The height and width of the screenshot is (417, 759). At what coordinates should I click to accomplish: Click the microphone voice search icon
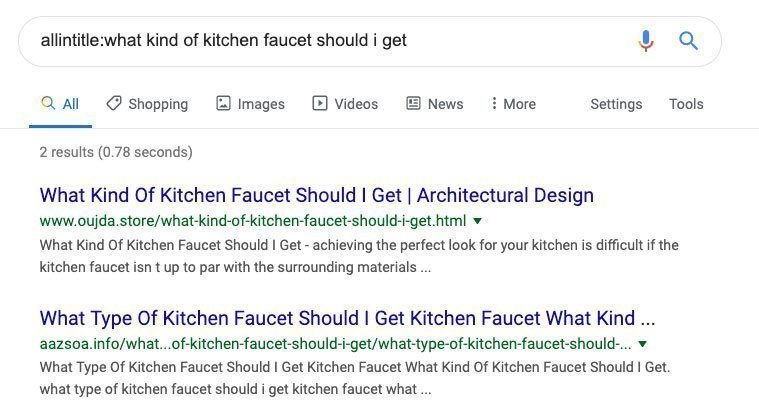[646, 41]
